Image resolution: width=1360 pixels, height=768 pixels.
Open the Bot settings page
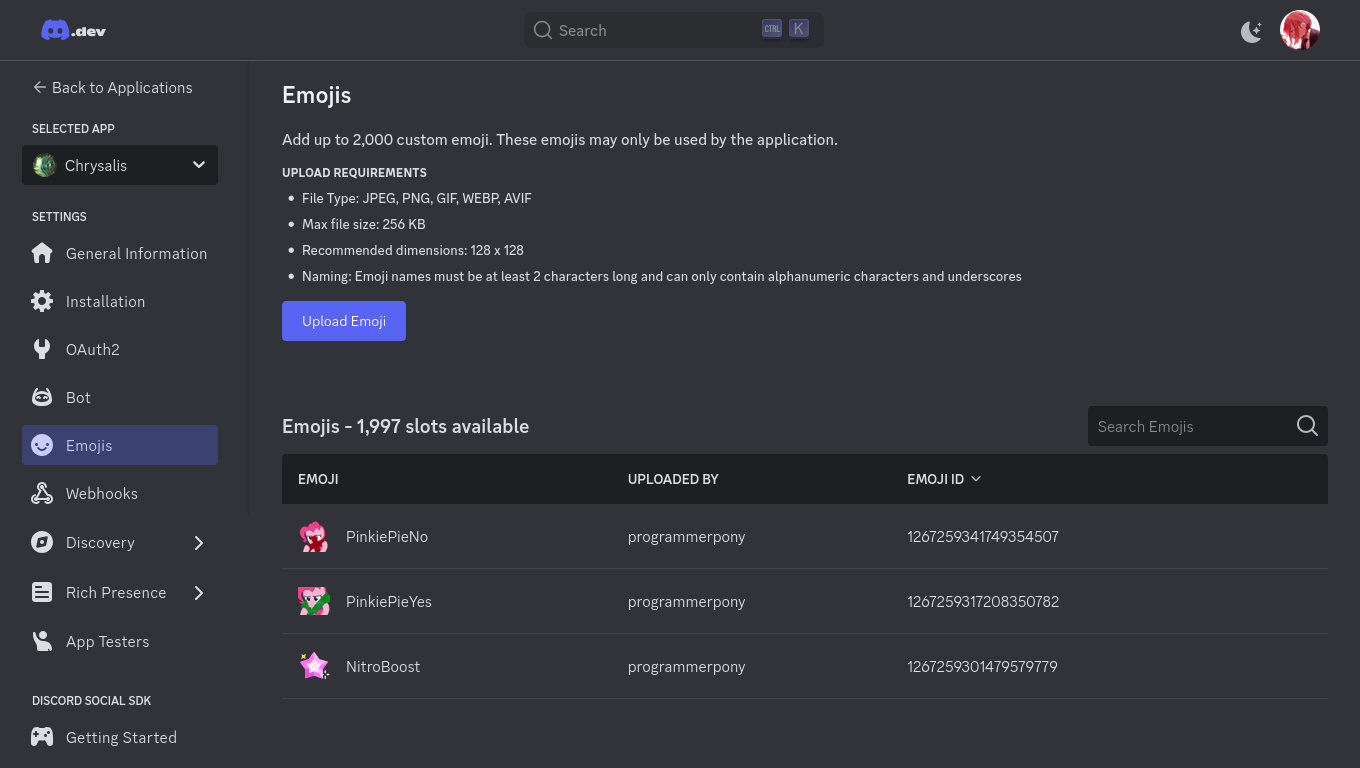(78, 397)
